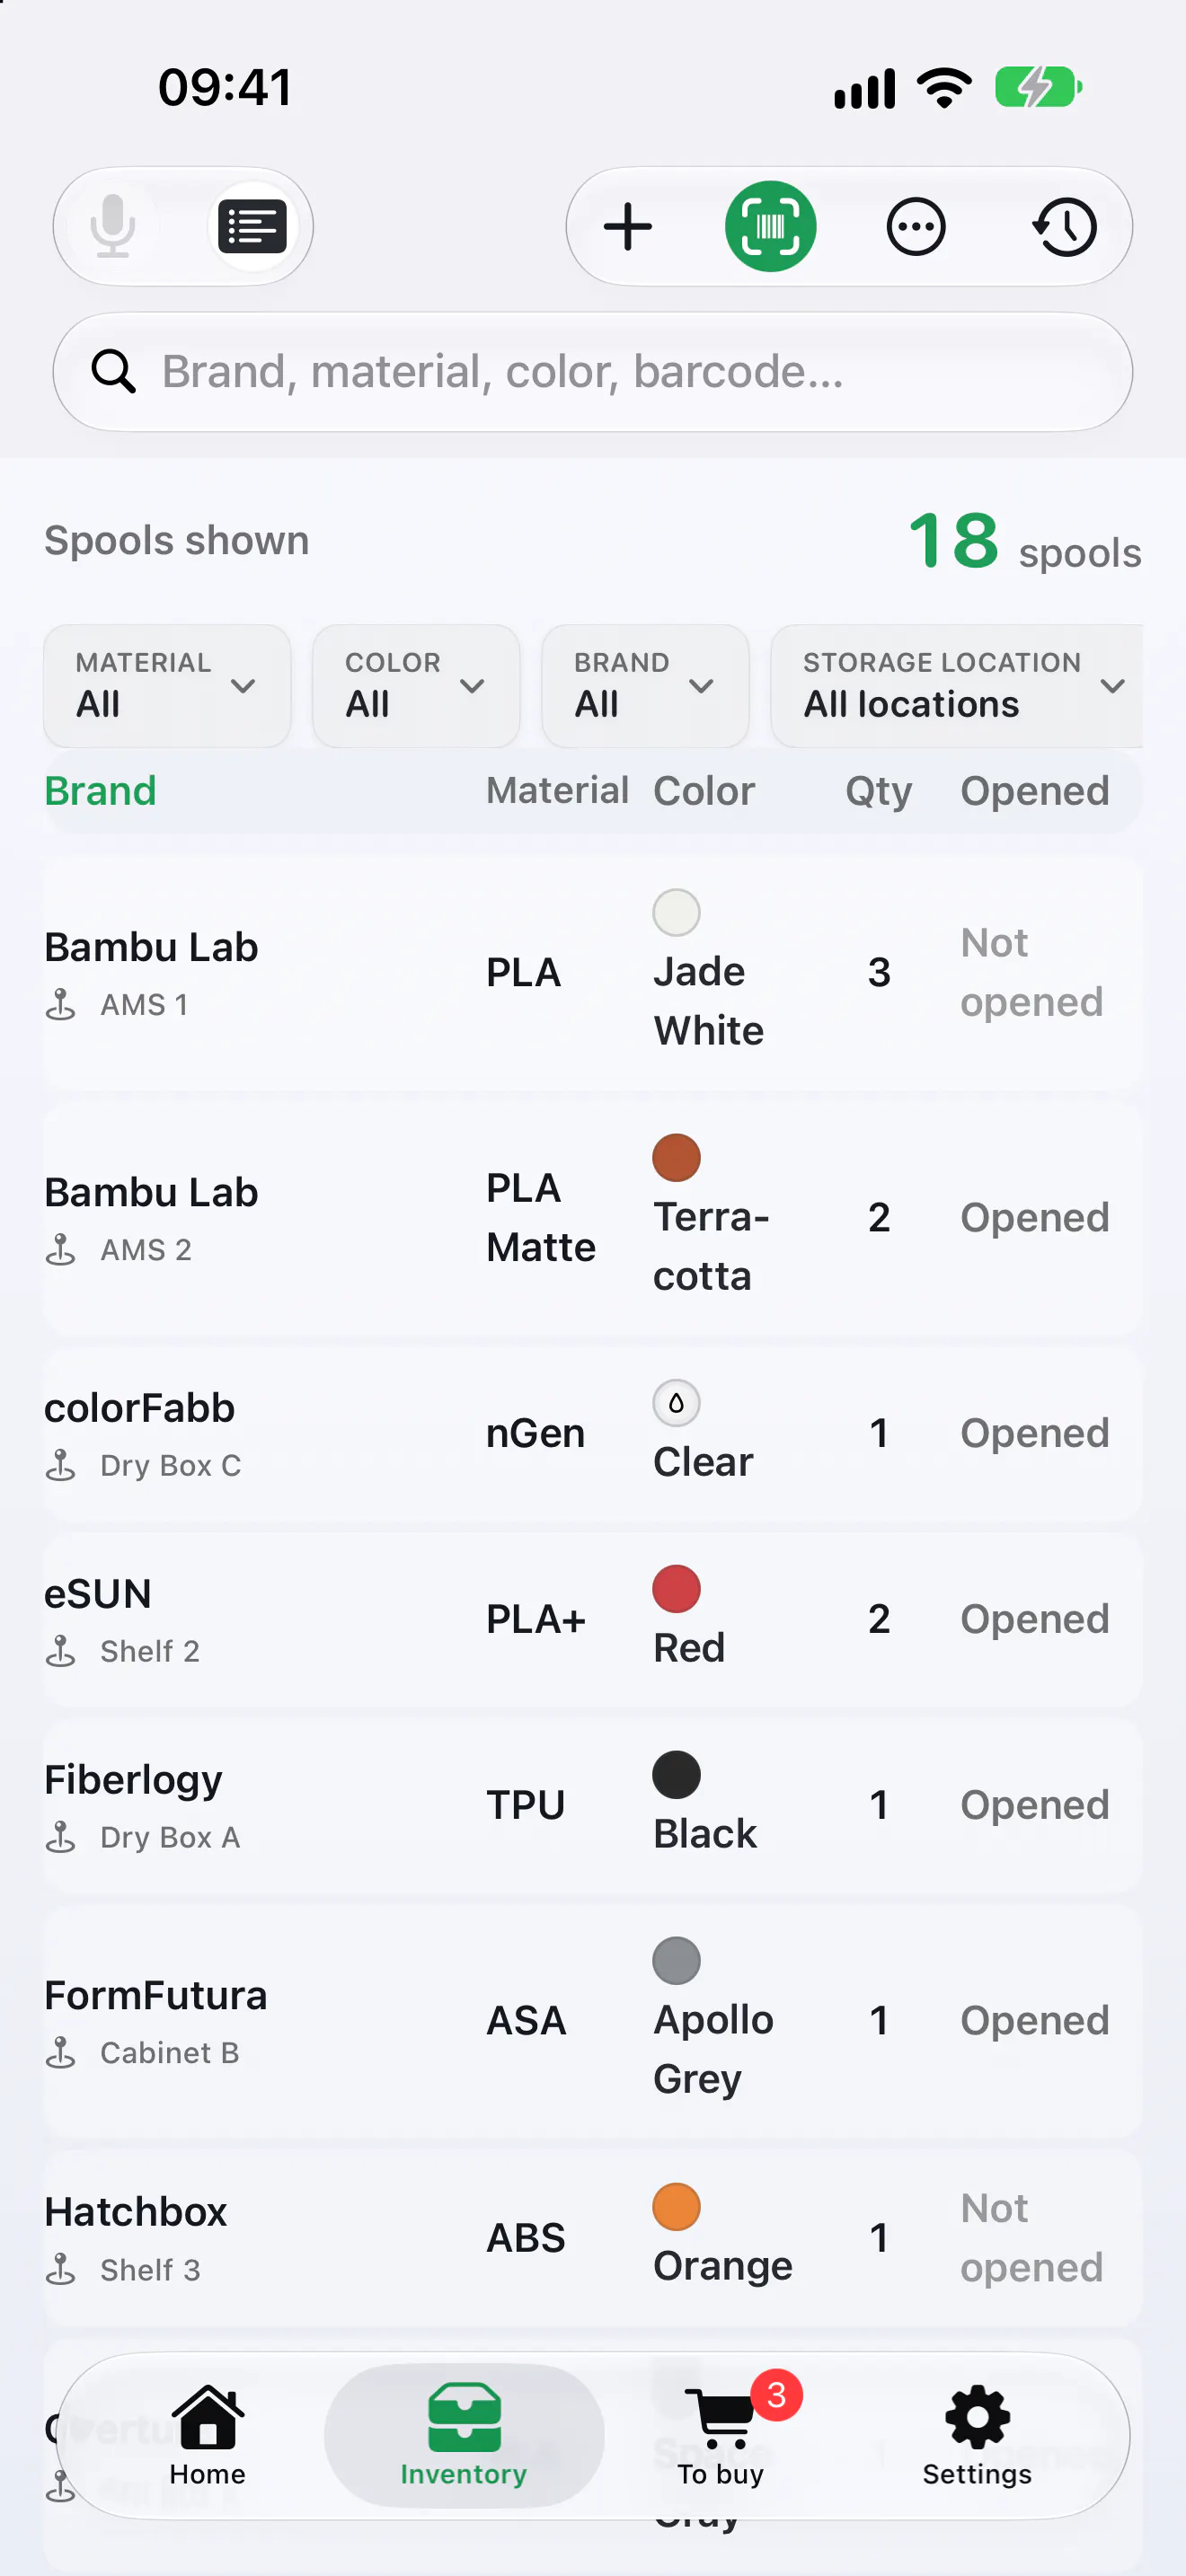Viewport: 1186px width, 2576px height.
Task: Open the more options ellipsis menu
Action: [x=916, y=226]
